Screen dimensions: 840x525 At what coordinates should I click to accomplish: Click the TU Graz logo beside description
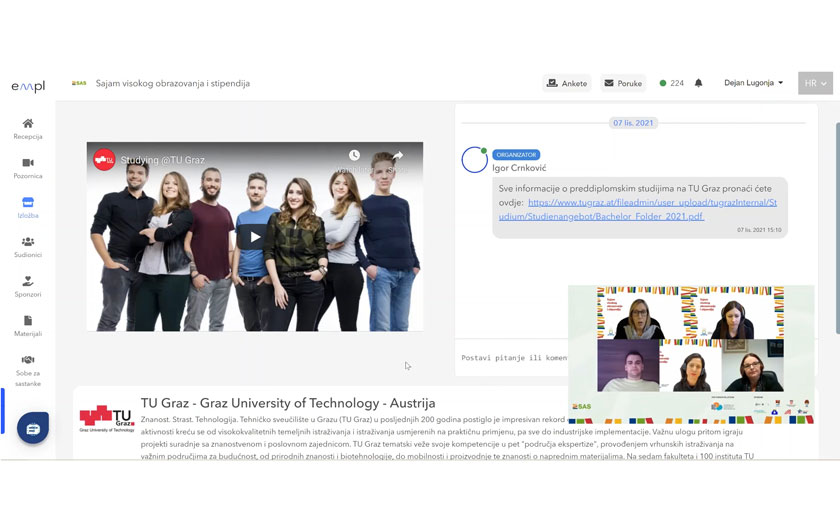pos(107,418)
